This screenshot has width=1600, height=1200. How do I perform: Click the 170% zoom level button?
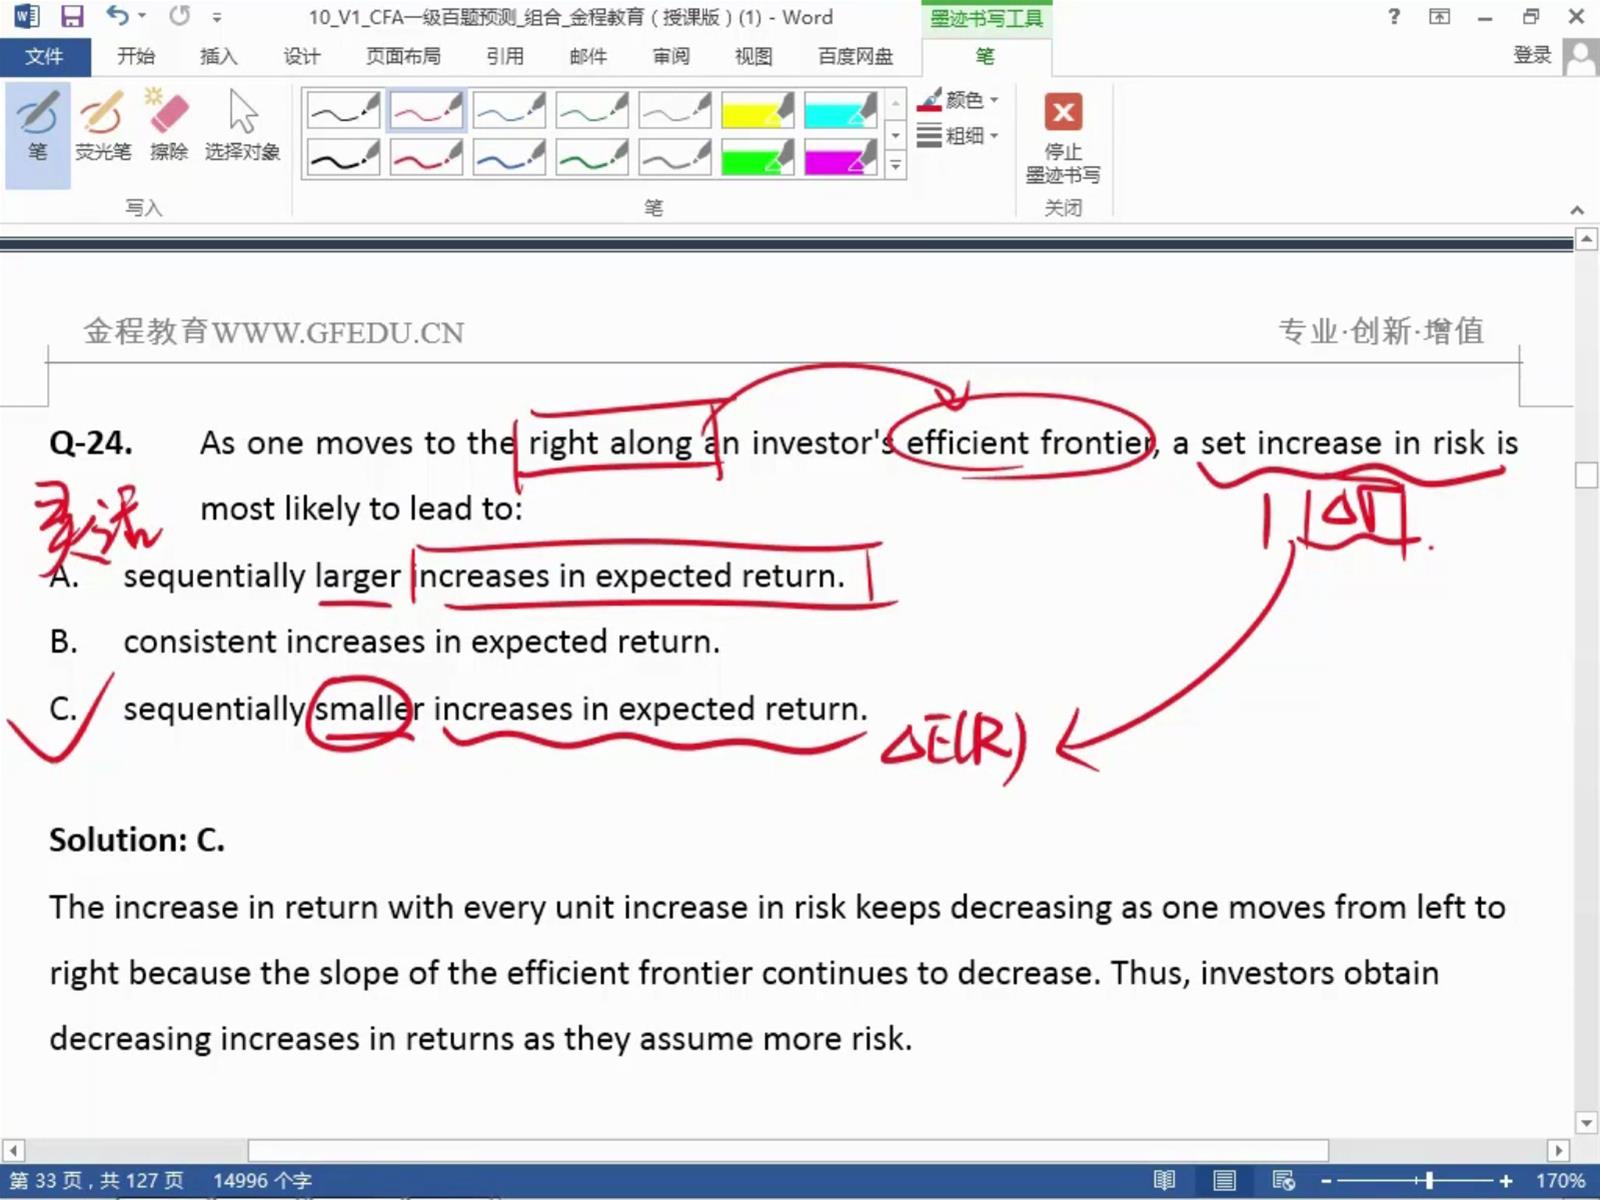(x=1560, y=1181)
